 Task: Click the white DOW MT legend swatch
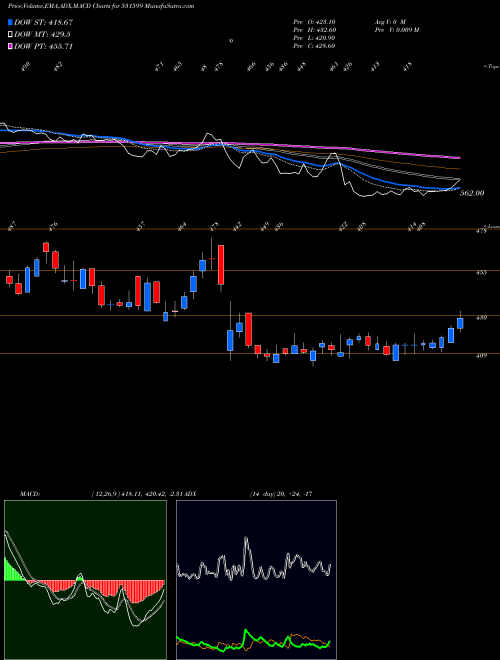click(11, 34)
